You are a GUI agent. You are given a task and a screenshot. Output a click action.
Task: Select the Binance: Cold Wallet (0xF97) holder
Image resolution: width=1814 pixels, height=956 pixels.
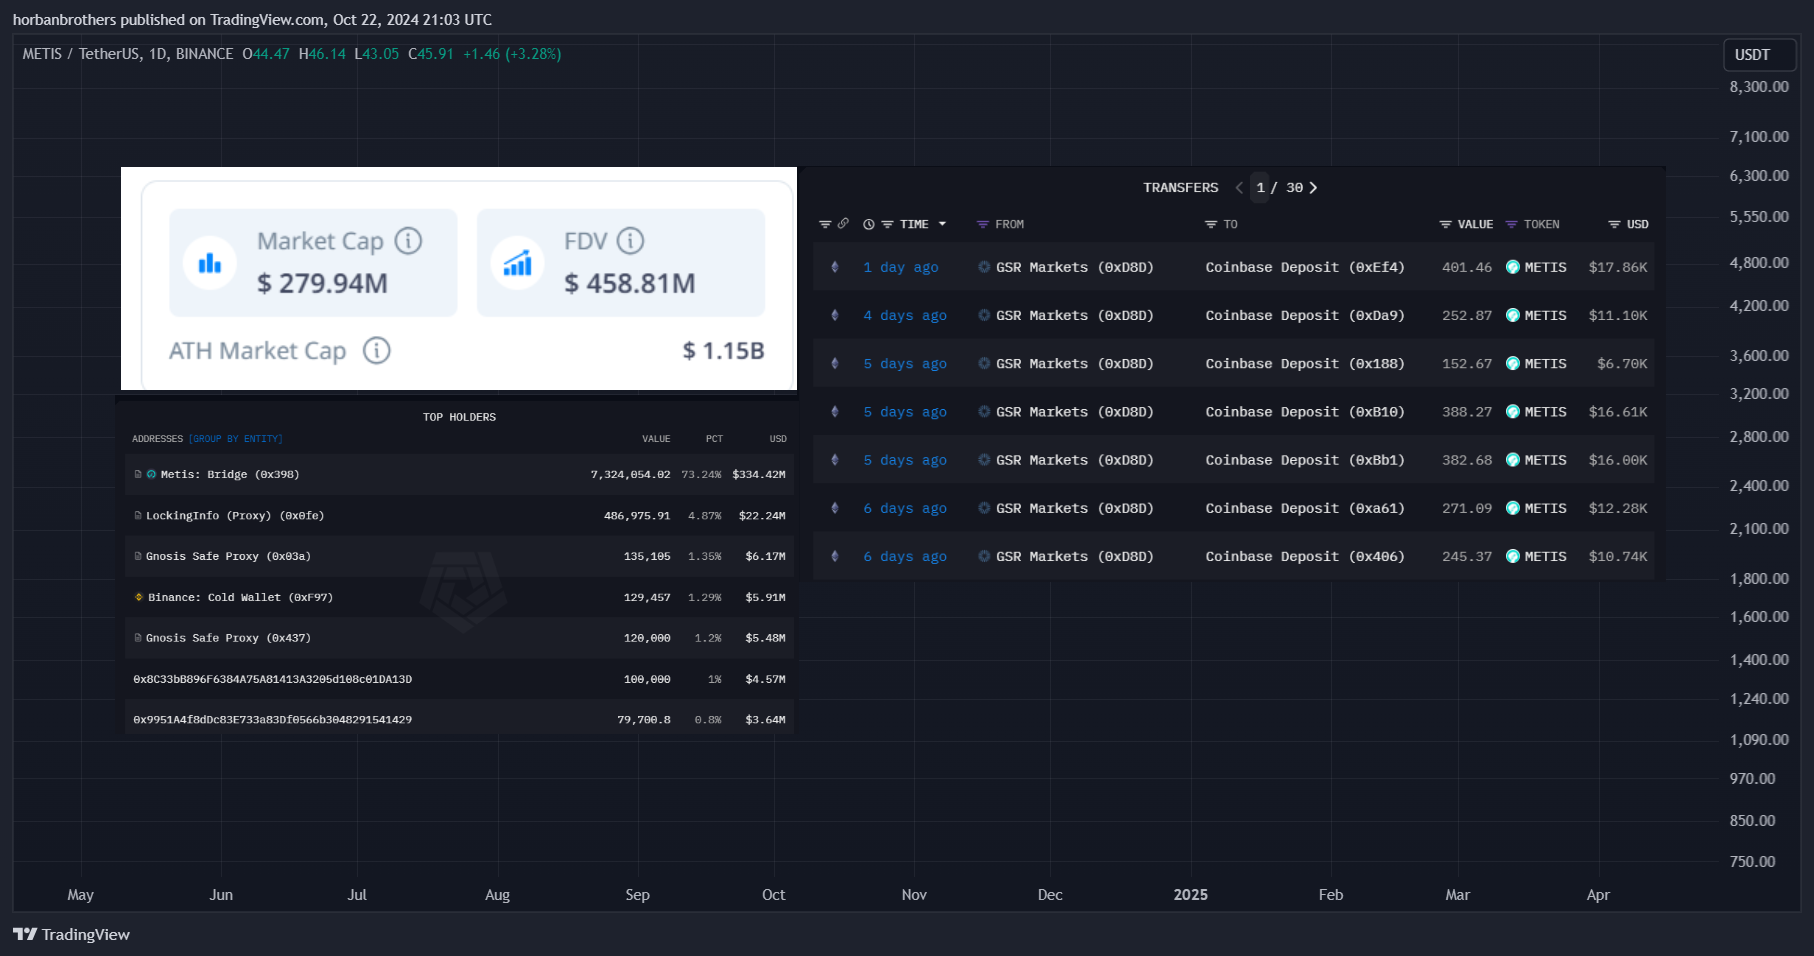coord(240,597)
